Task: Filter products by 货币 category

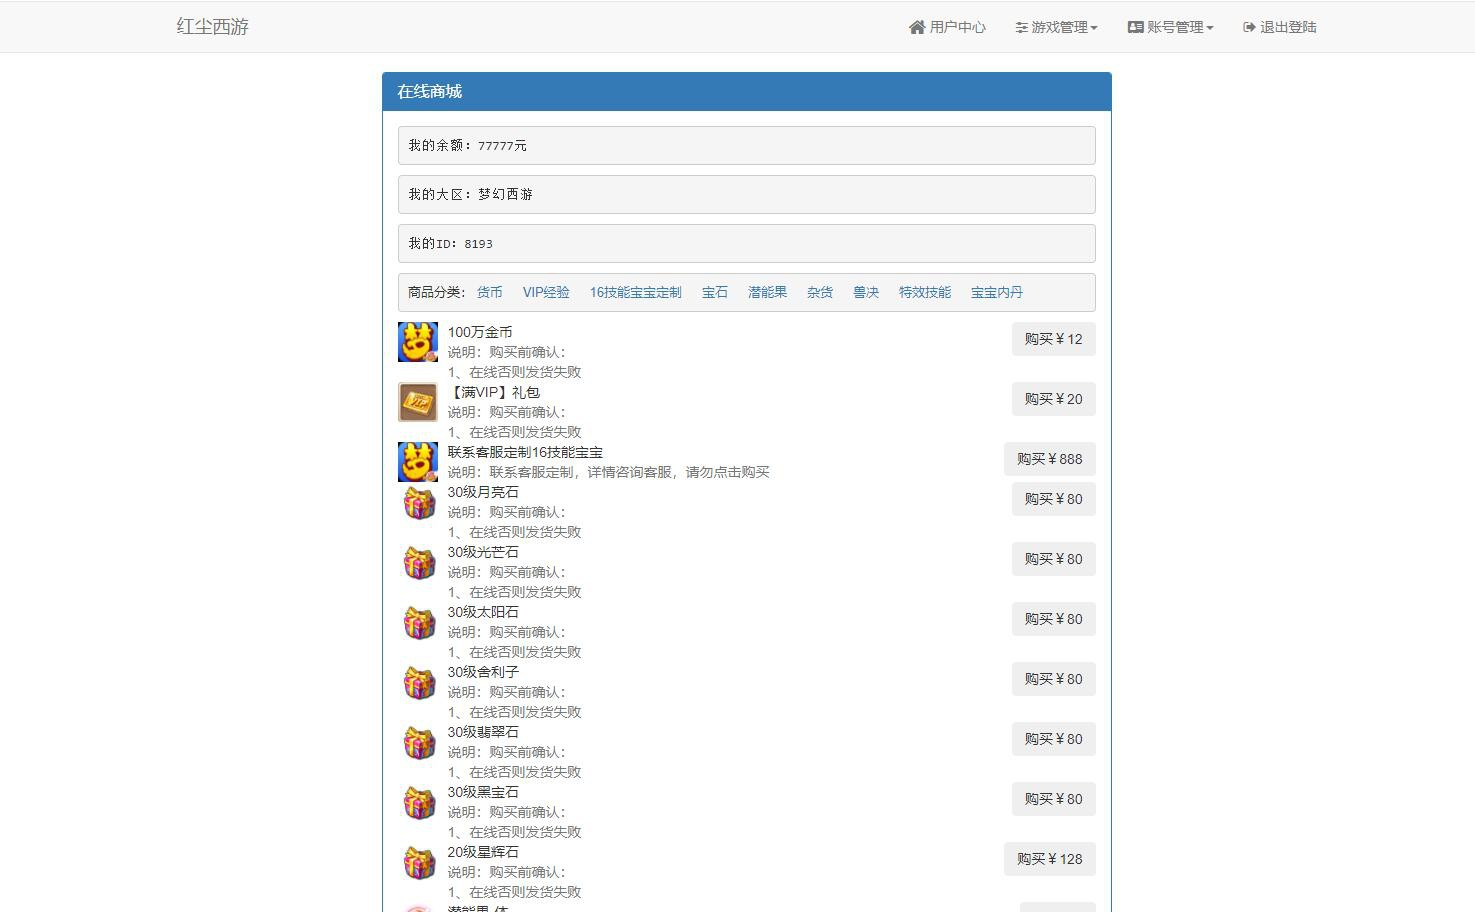Action: (x=490, y=292)
